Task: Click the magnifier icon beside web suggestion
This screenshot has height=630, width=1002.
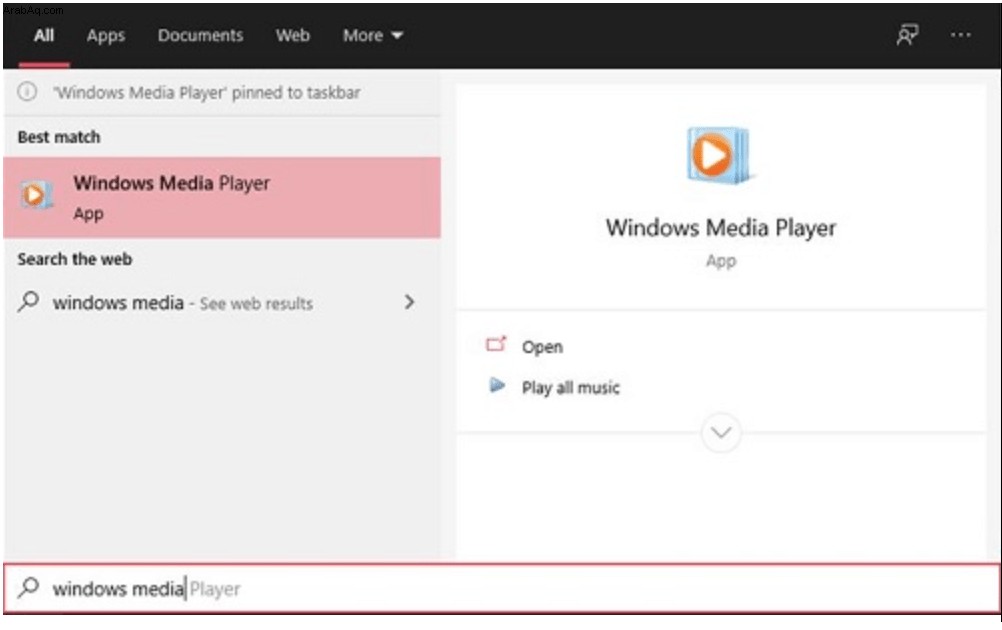Action: (29, 301)
